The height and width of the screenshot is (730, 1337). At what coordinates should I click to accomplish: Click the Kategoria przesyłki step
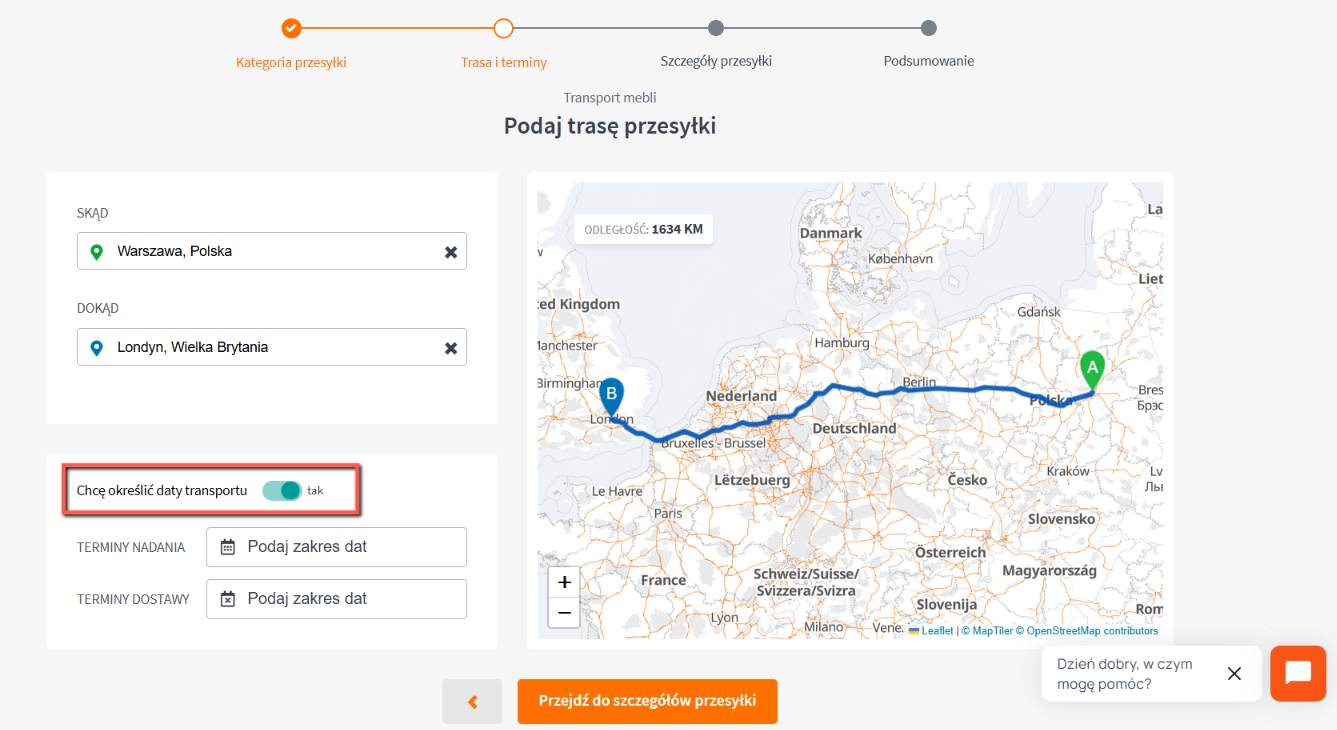(291, 29)
